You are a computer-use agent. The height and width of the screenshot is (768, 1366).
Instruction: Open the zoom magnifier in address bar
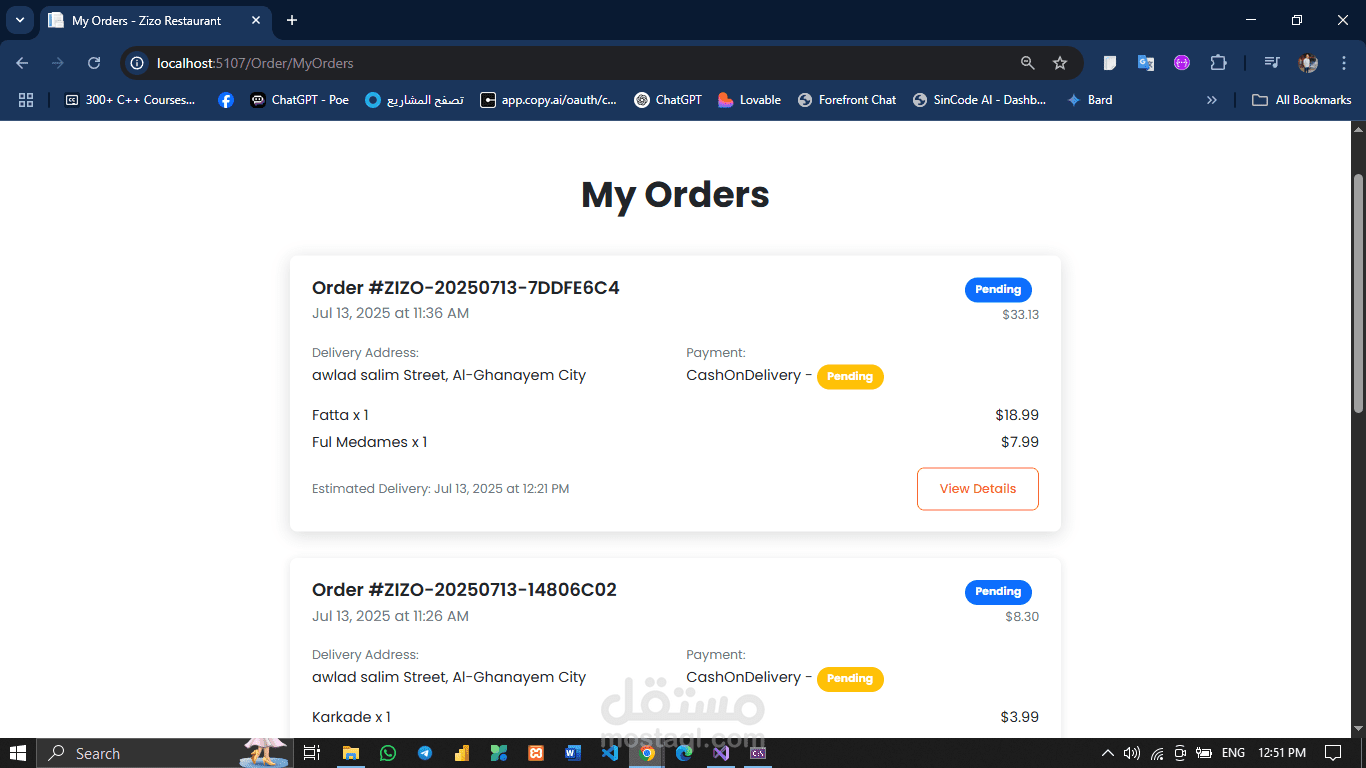coord(1027,63)
